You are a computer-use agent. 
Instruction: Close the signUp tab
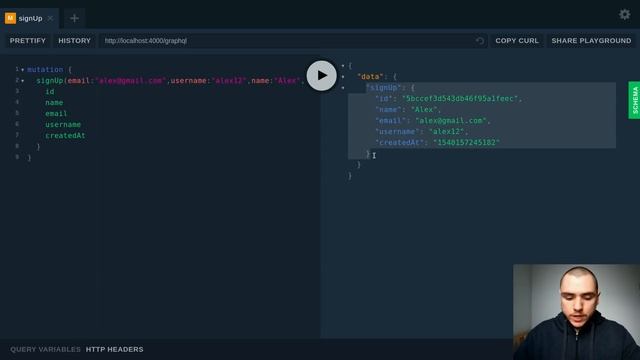click(x=50, y=18)
